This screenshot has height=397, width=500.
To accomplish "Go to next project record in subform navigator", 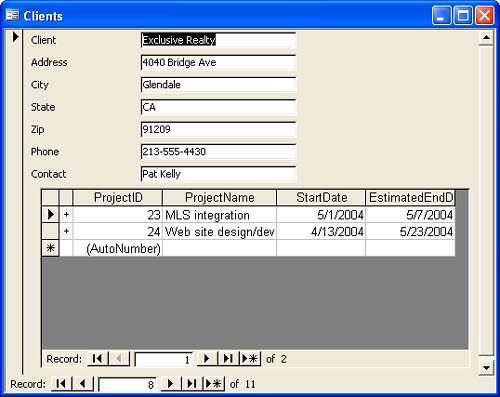I will point(207,359).
